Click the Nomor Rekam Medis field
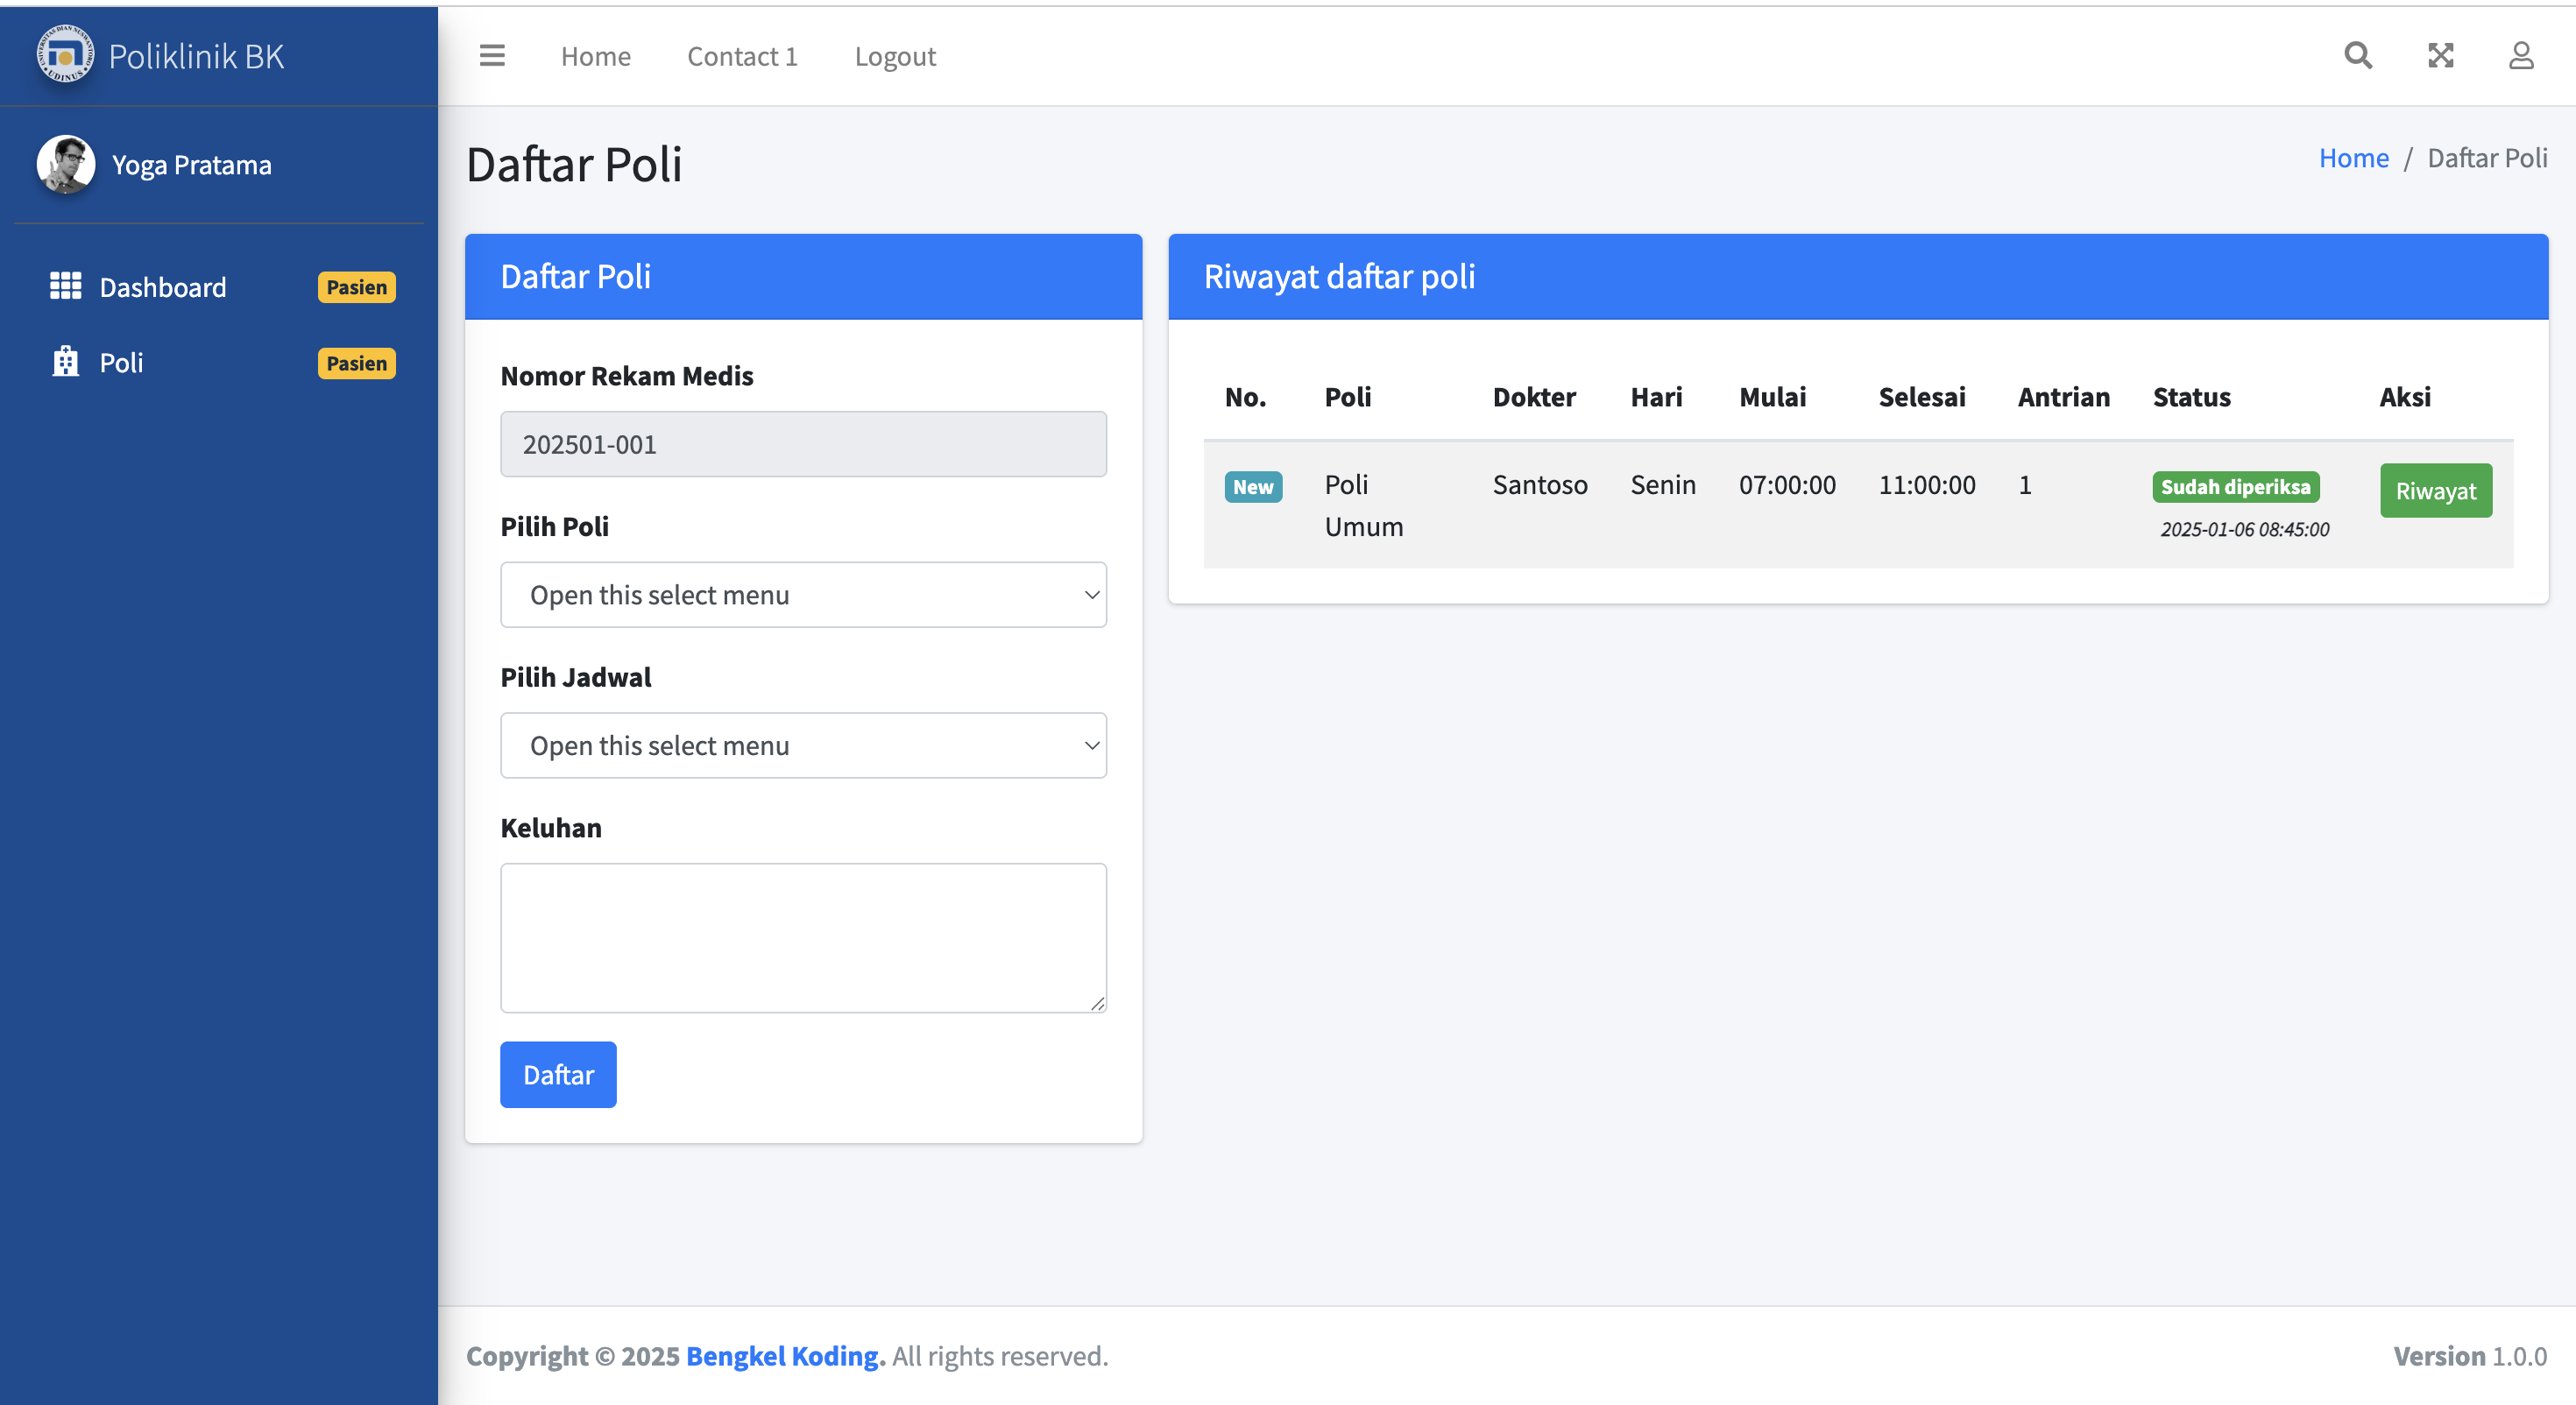Image resolution: width=2576 pixels, height=1405 pixels. pyautogui.click(x=803, y=444)
